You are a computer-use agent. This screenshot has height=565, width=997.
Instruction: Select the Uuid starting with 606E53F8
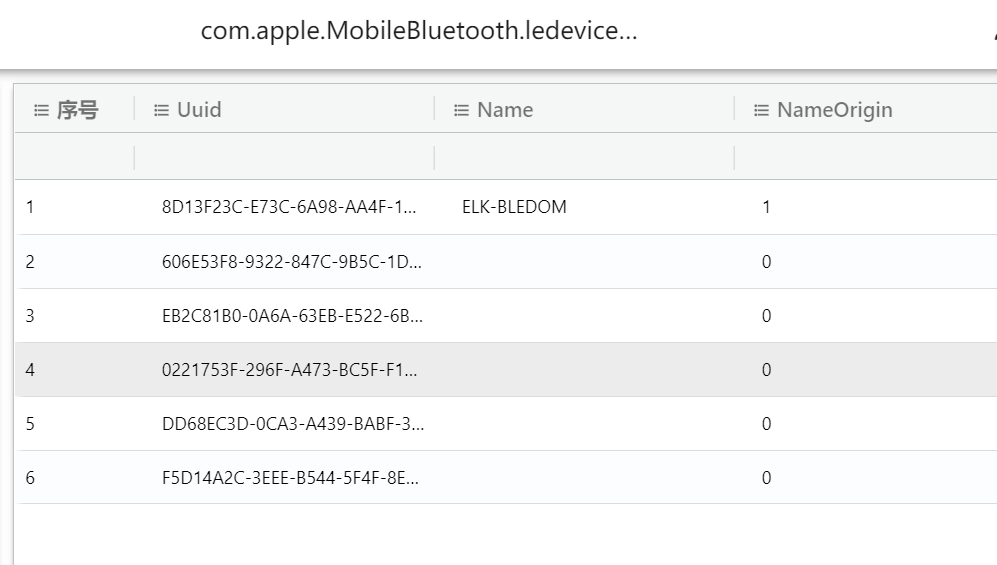(290, 262)
